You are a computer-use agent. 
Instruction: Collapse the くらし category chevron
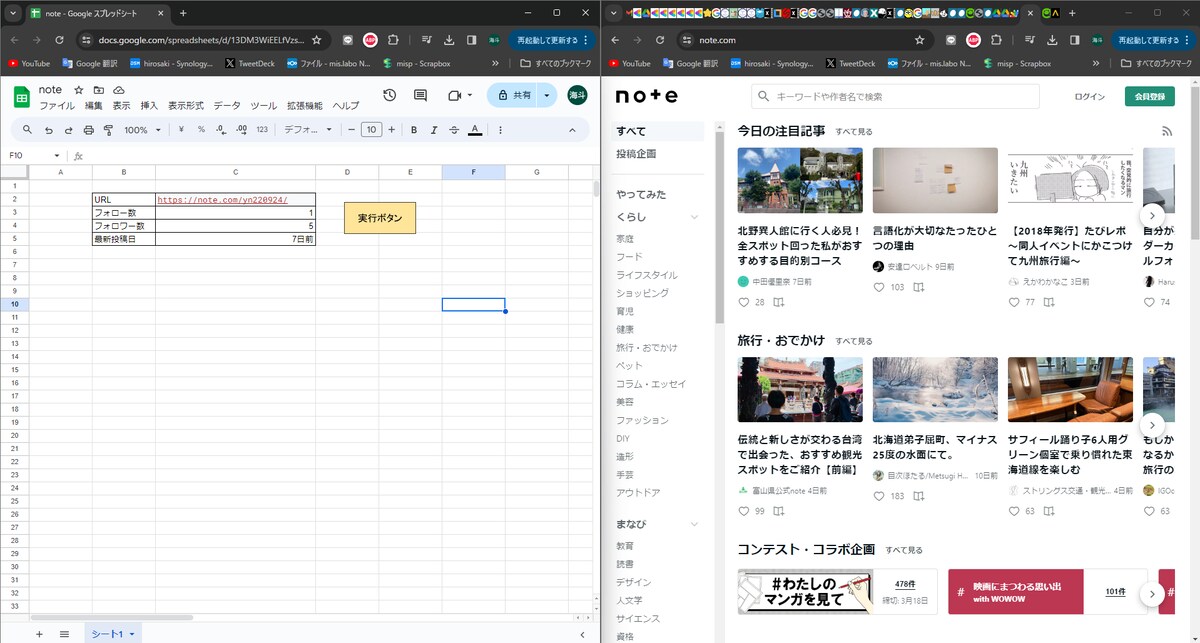[695, 217]
